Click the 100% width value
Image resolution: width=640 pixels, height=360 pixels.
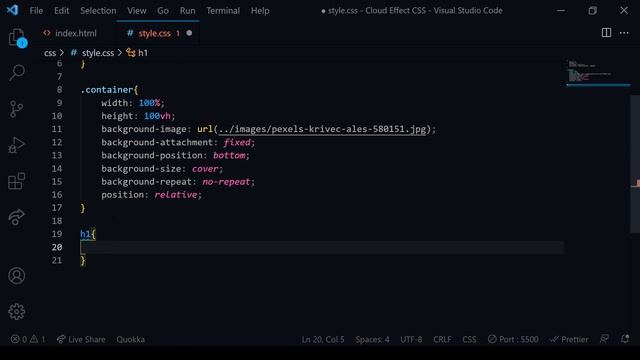pyautogui.click(x=149, y=103)
